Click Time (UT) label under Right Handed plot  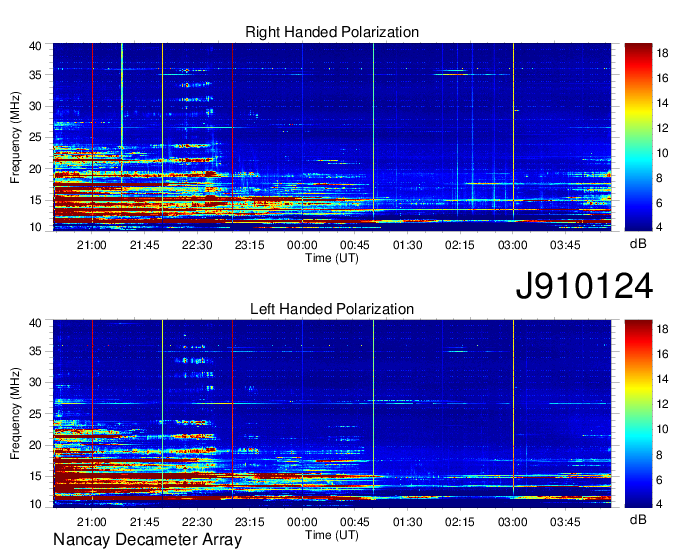click(332, 258)
